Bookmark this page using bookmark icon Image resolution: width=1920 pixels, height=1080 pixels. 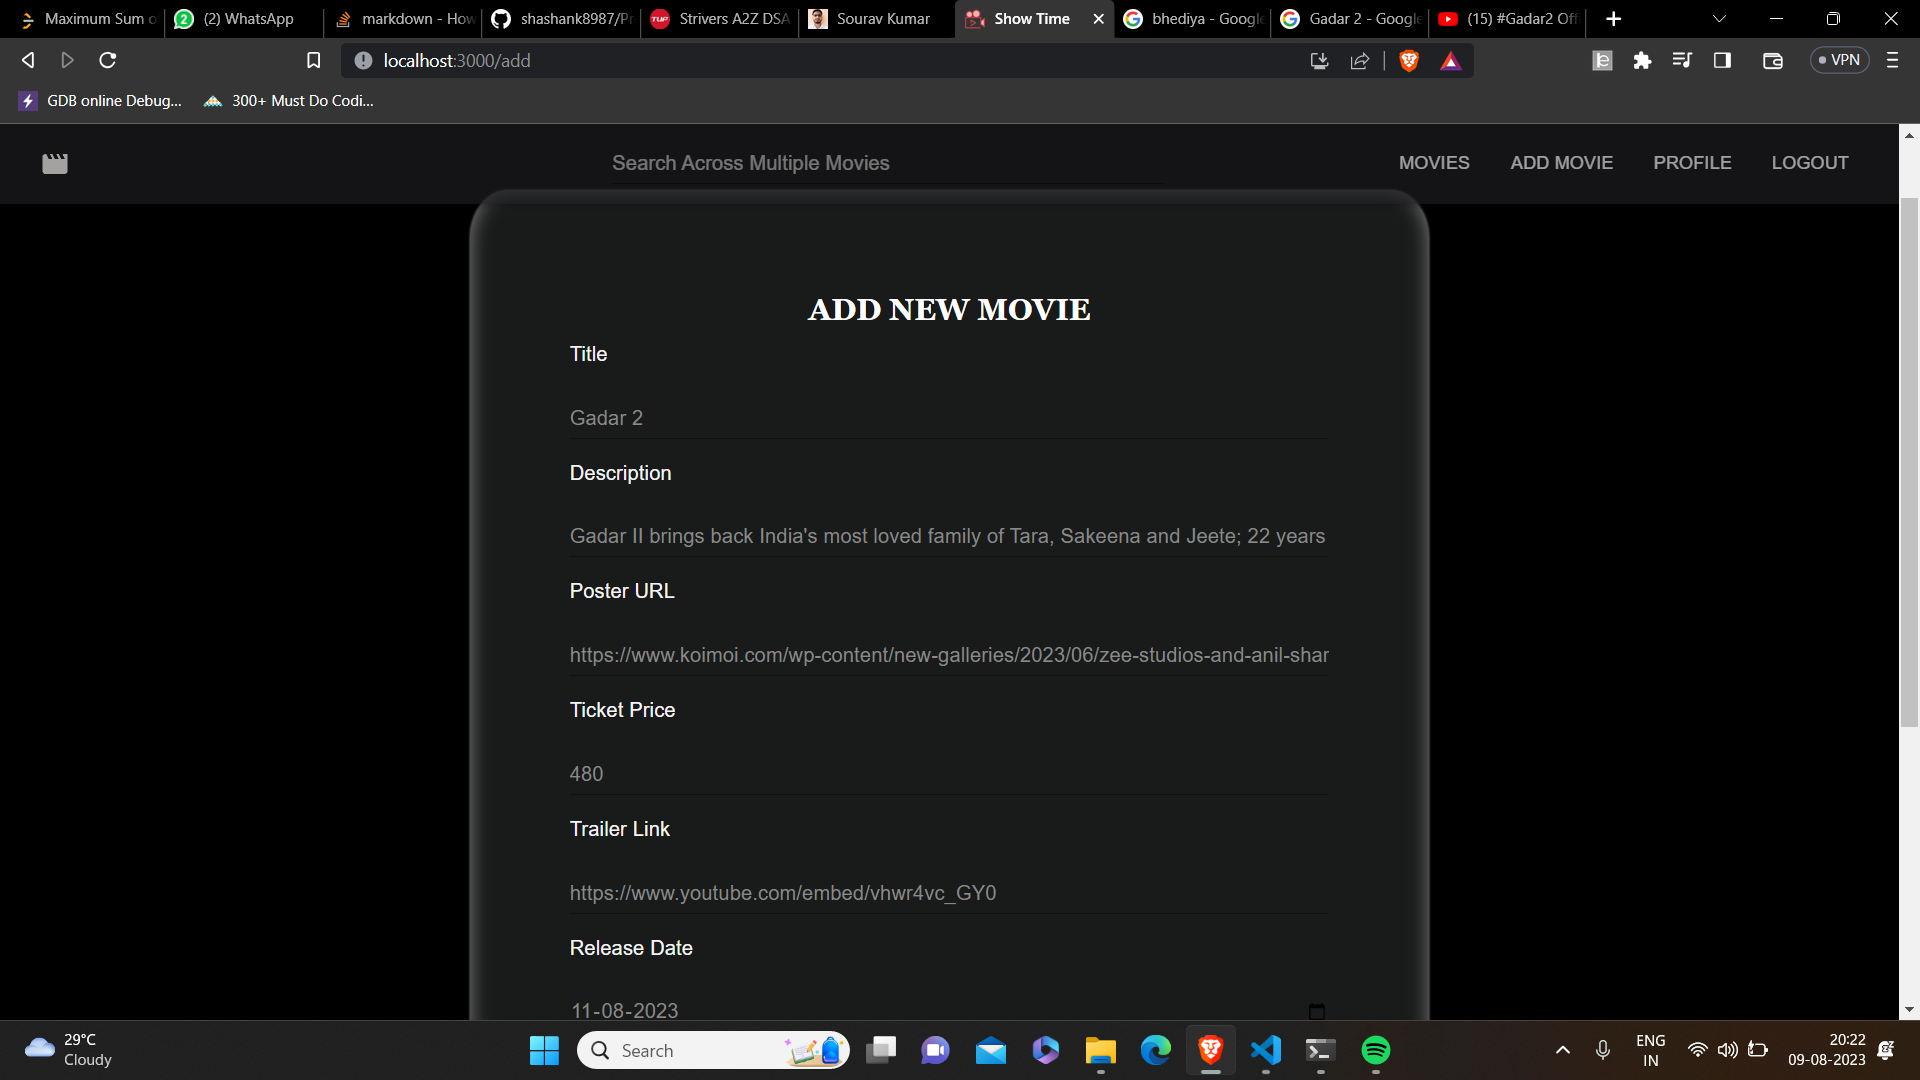pos(313,61)
